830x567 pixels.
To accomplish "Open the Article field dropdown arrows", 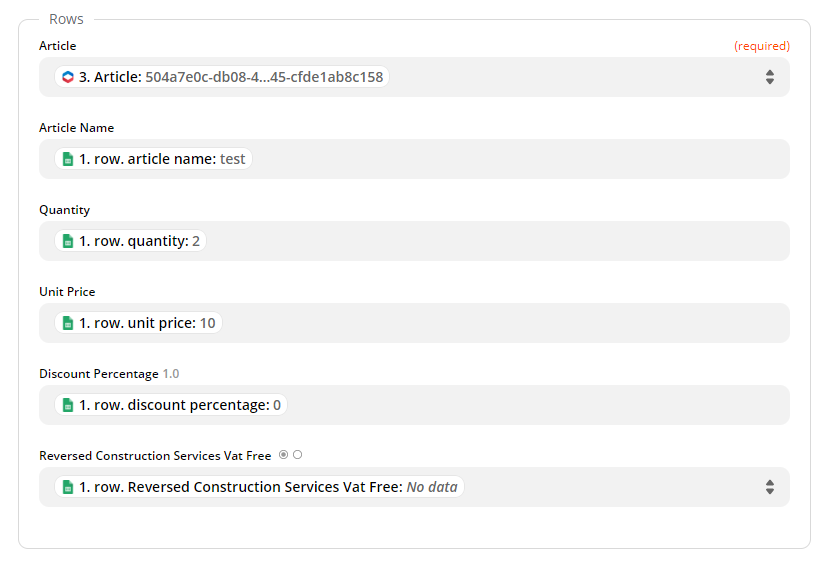I will coord(769,77).
